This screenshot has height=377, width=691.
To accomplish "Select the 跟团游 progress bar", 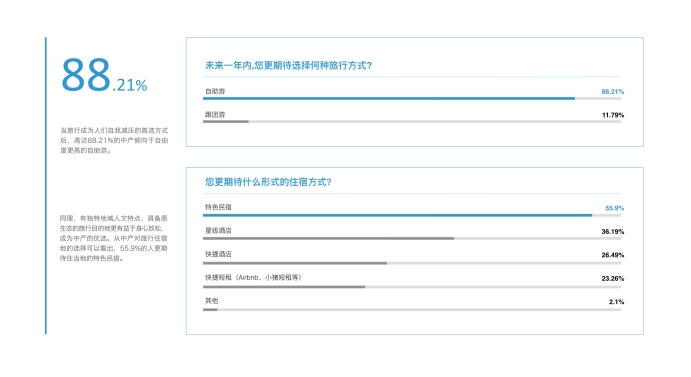I will pyautogui.click(x=412, y=121).
